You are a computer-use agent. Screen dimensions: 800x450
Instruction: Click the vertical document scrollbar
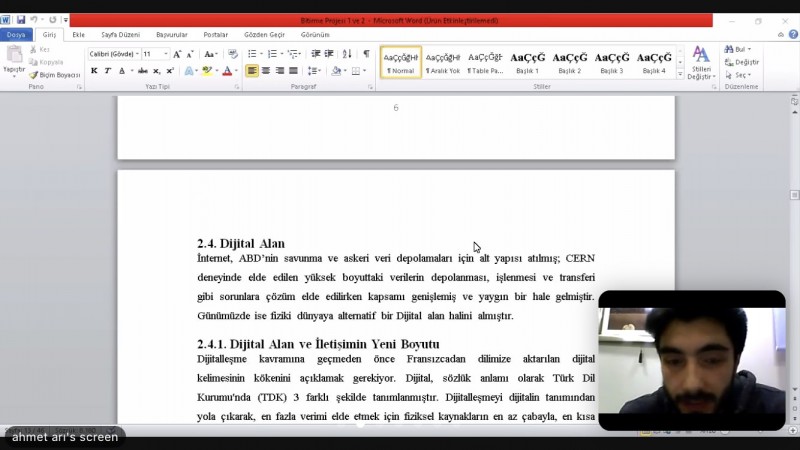(x=794, y=250)
